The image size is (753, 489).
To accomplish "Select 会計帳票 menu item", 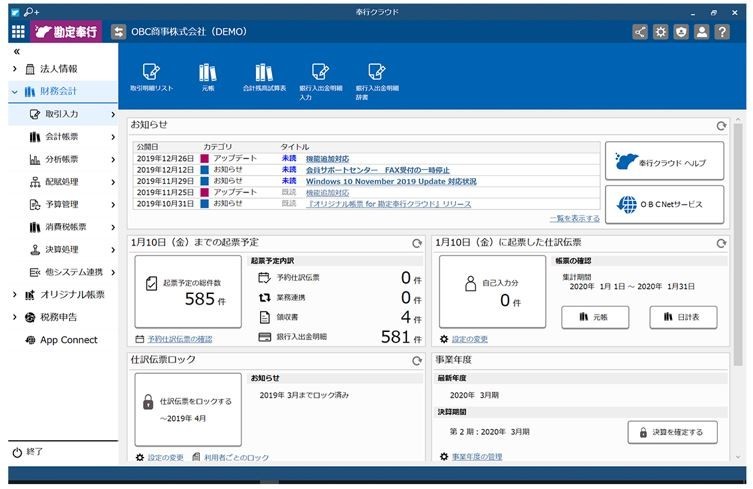I will pyautogui.click(x=63, y=137).
